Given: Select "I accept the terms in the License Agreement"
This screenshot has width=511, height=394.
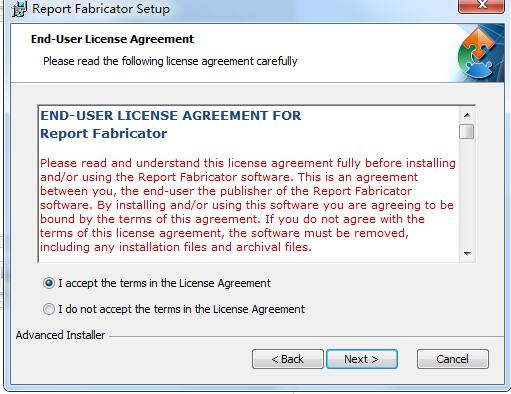Looking at the screenshot, I should [x=49, y=283].
